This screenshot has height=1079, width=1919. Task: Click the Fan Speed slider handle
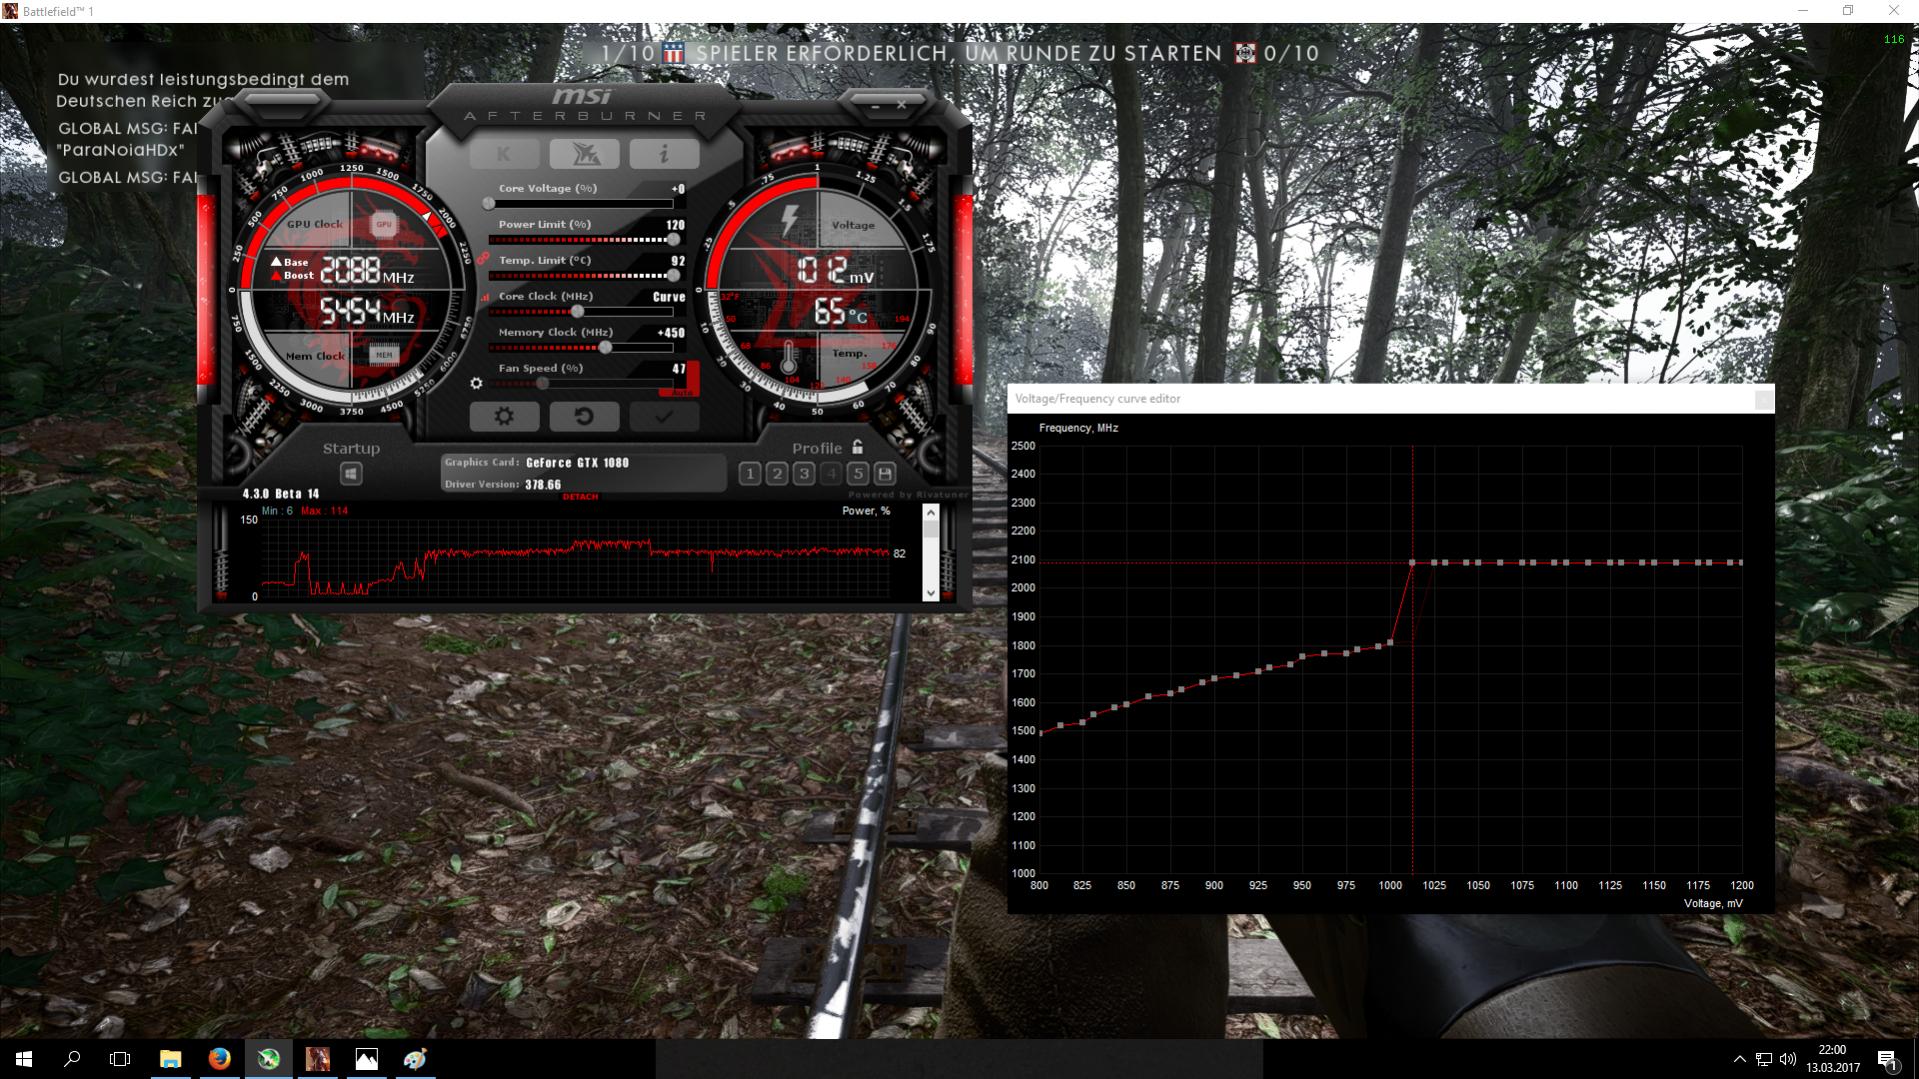[x=542, y=384]
